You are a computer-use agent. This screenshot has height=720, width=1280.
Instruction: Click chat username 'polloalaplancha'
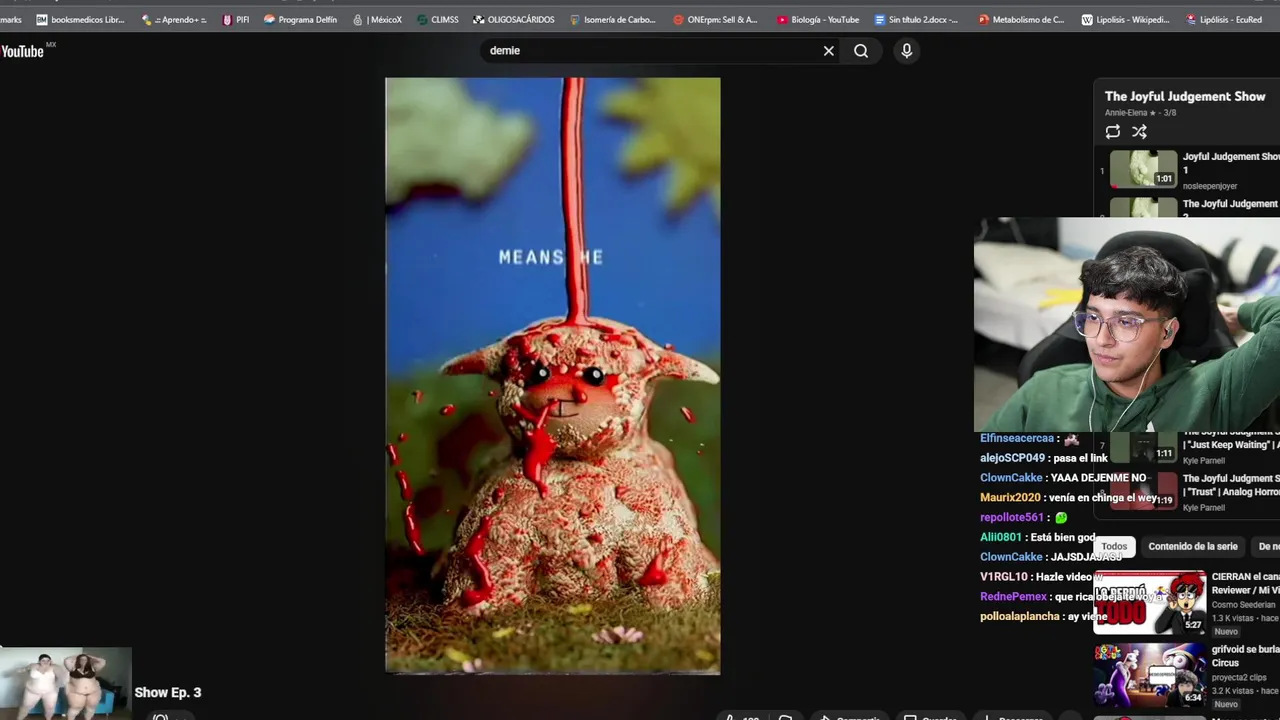[x=1020, y=617]
